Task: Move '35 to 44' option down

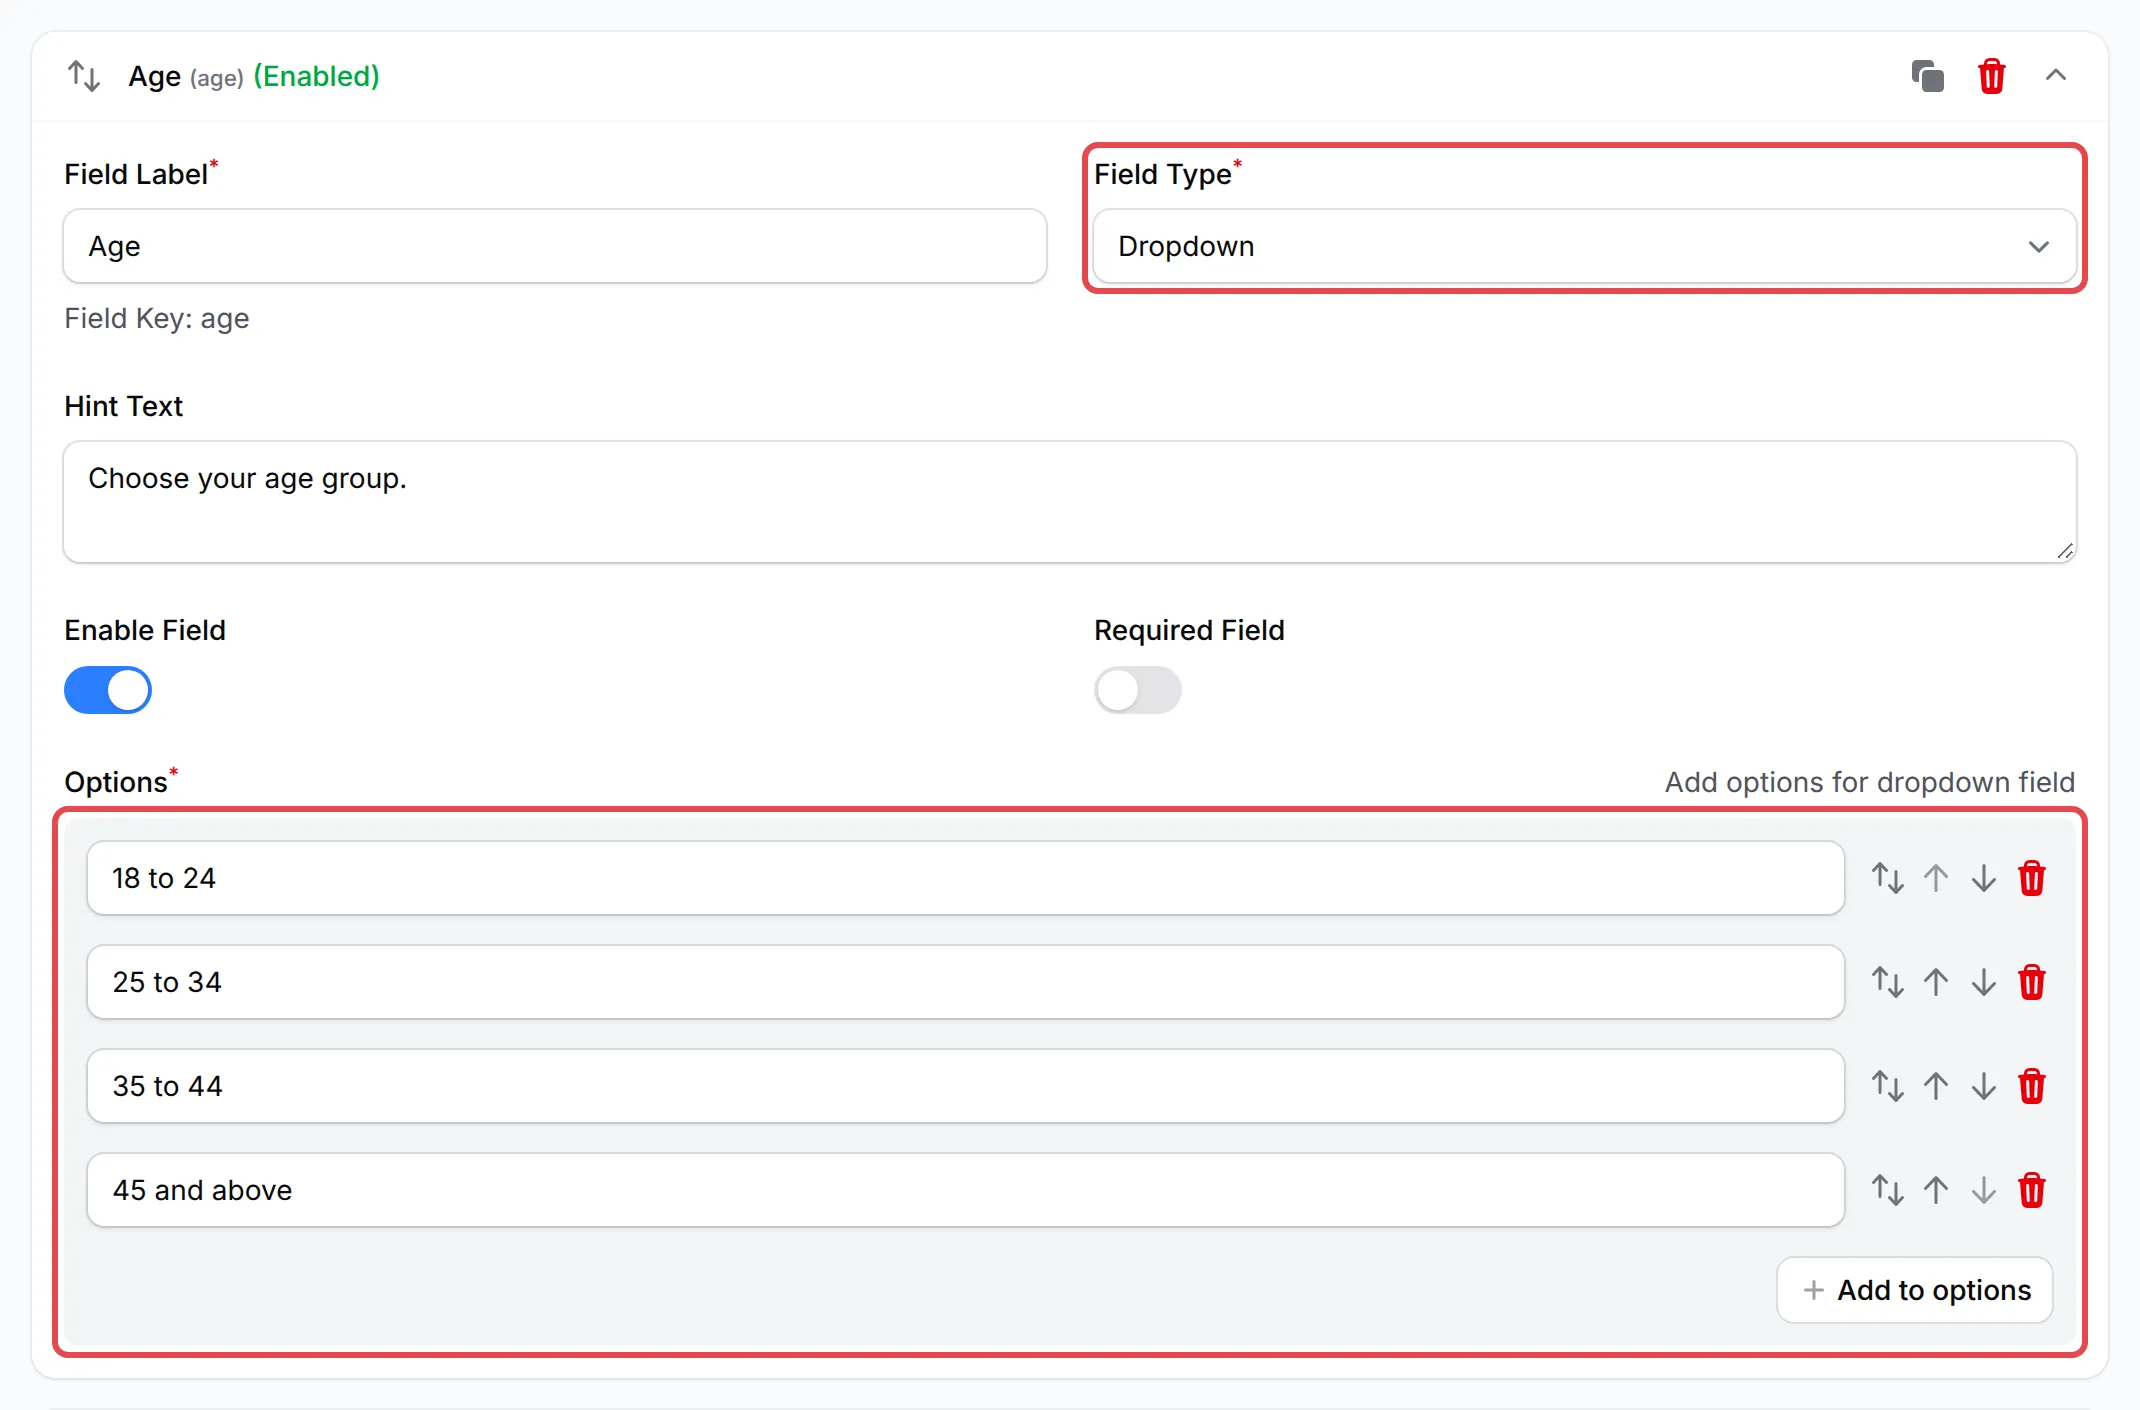Action: pyautogui.click(x=1984, y=1086)
